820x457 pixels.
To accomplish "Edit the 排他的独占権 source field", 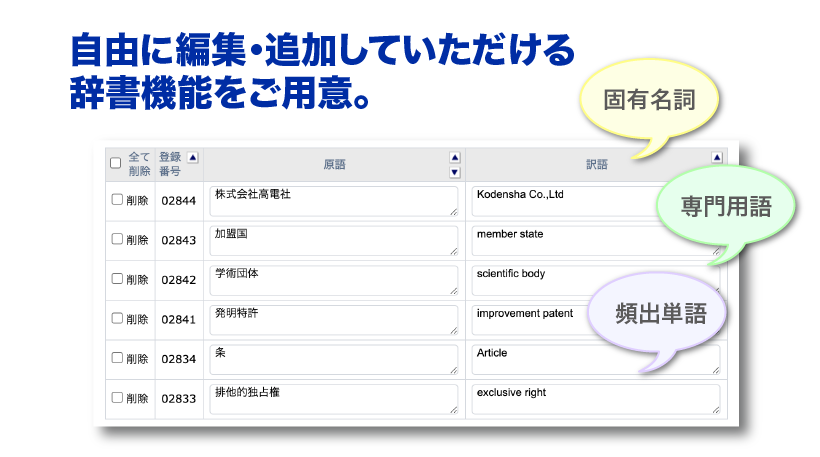I will pos(334,399).
